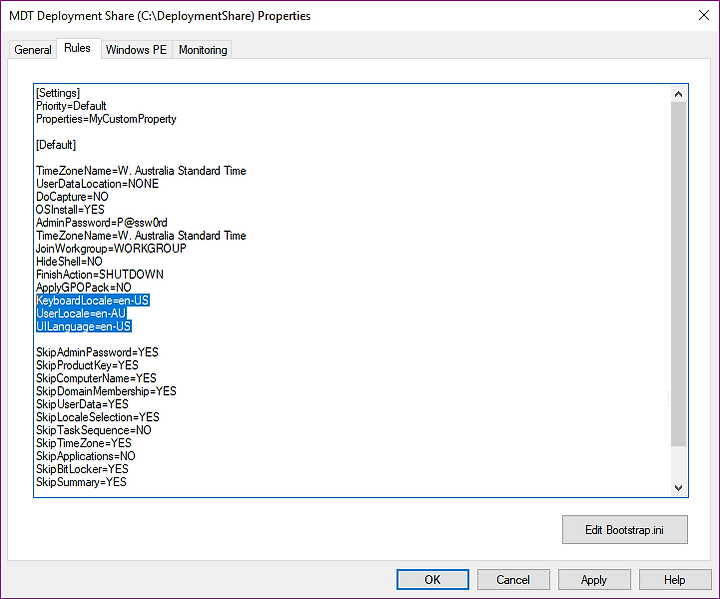Click SkipDomainMembership=YES line
Screen dimensions: 720x599
point(106,391)
